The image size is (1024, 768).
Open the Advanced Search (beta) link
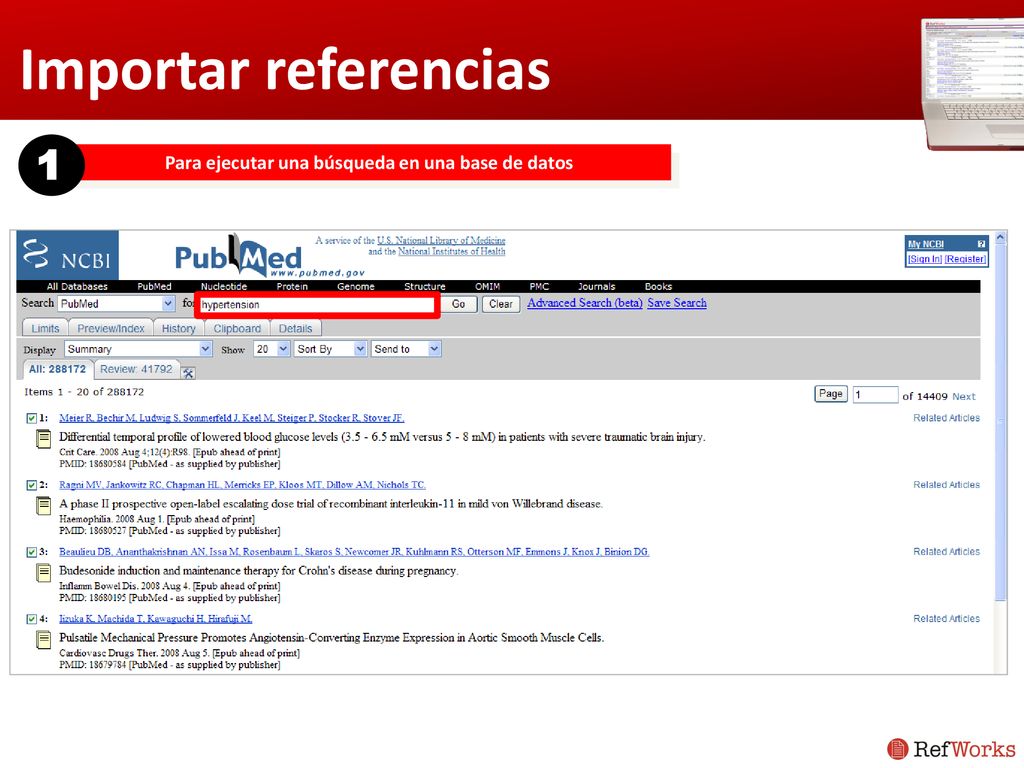click(585, 303)
